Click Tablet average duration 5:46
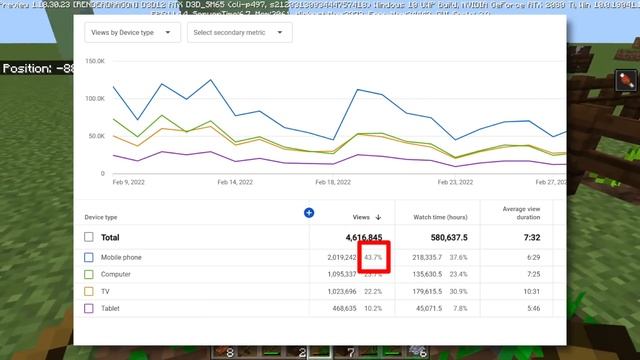Viewport: 640px width, 360px height. 534,309
